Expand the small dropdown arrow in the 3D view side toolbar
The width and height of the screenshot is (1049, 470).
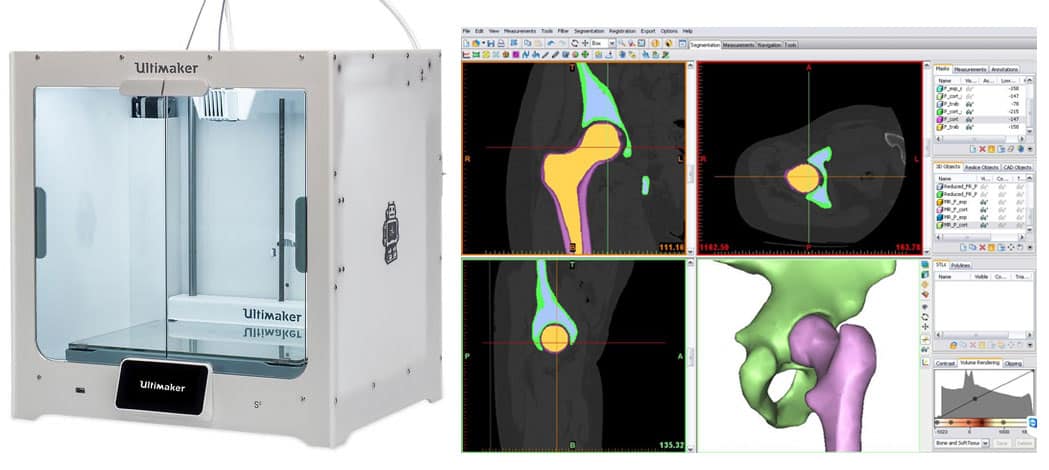coord(925,308)
